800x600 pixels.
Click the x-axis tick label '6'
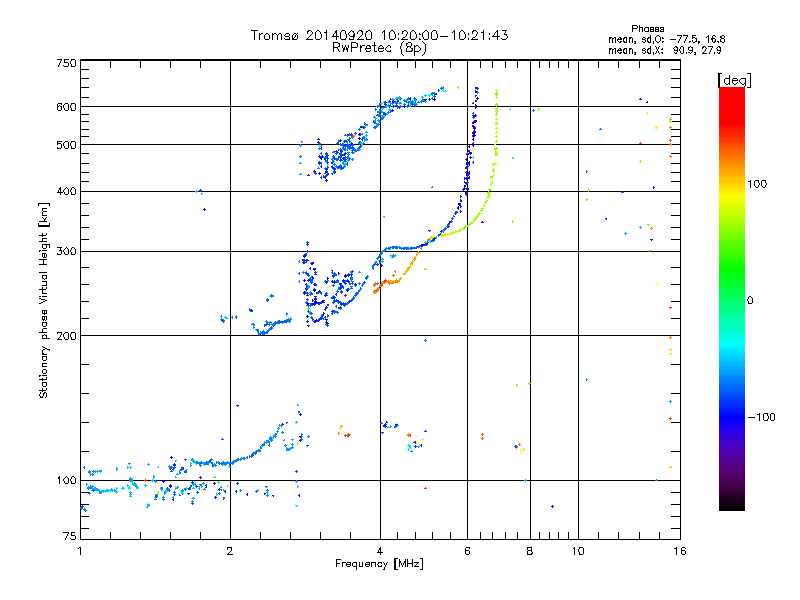[467, 551]
